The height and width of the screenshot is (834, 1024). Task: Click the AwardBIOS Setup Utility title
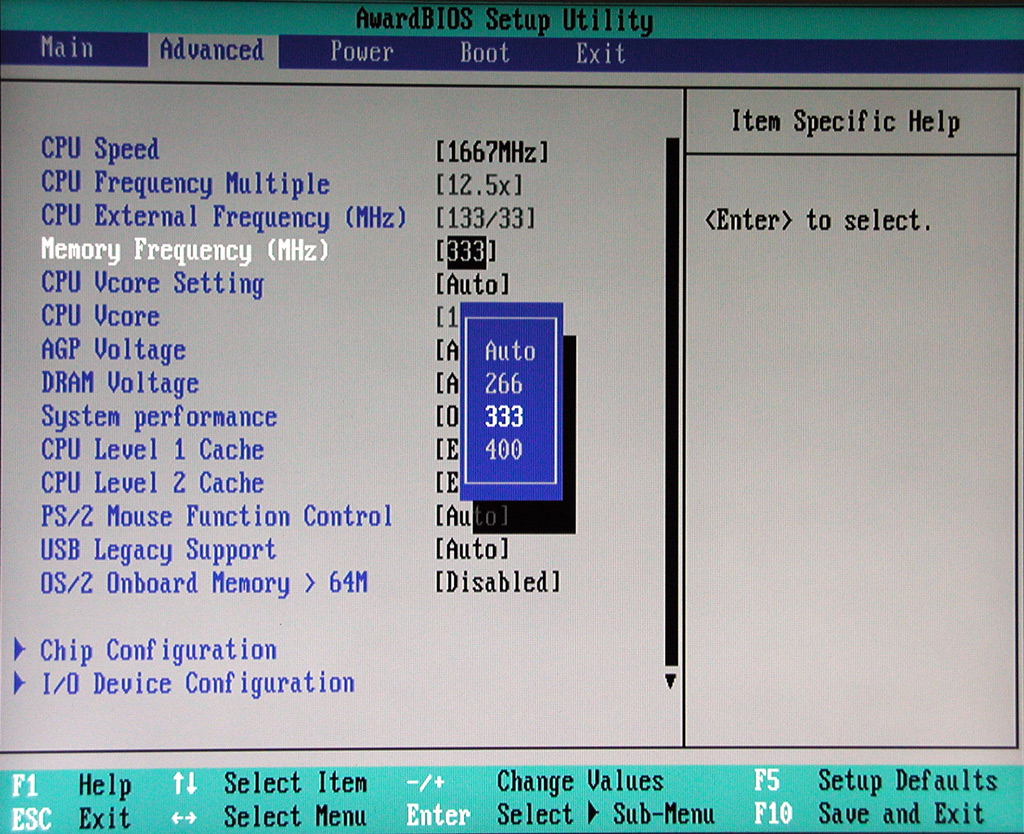coord(504,20)
